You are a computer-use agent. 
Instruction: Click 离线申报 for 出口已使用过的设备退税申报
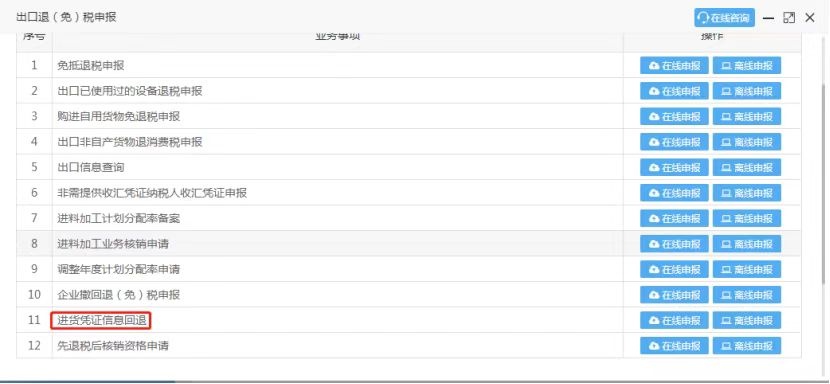tap(746, 91)
